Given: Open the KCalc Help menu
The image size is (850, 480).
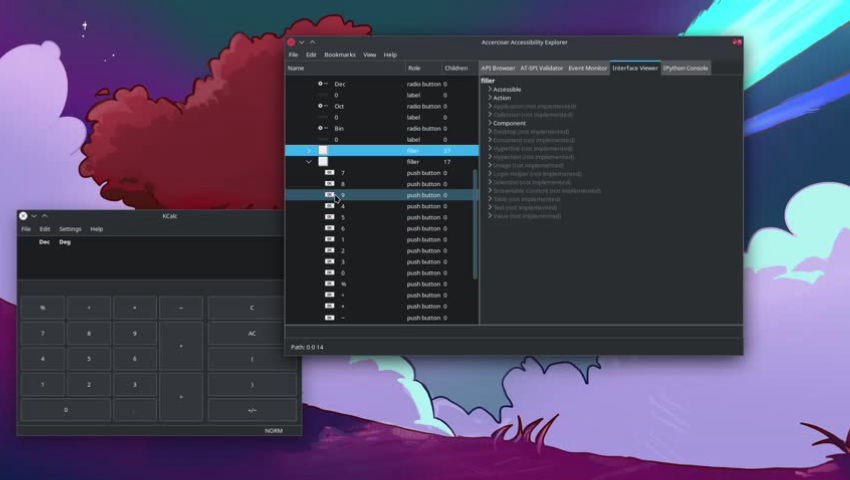Looking at the screenshot, I should pyautogui.click(x=96, y=229).
